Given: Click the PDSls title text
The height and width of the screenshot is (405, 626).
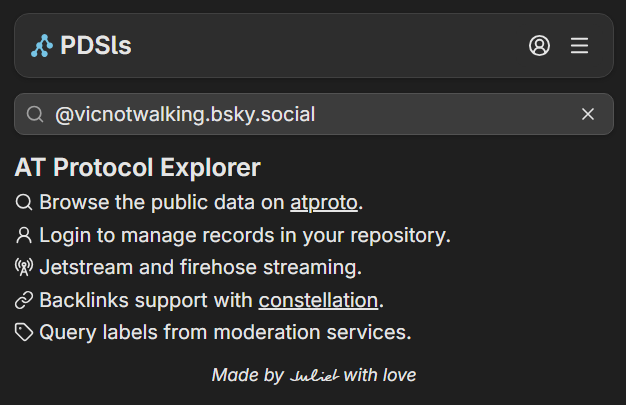Looking at the screenshot, I should [x=95, y=46].
